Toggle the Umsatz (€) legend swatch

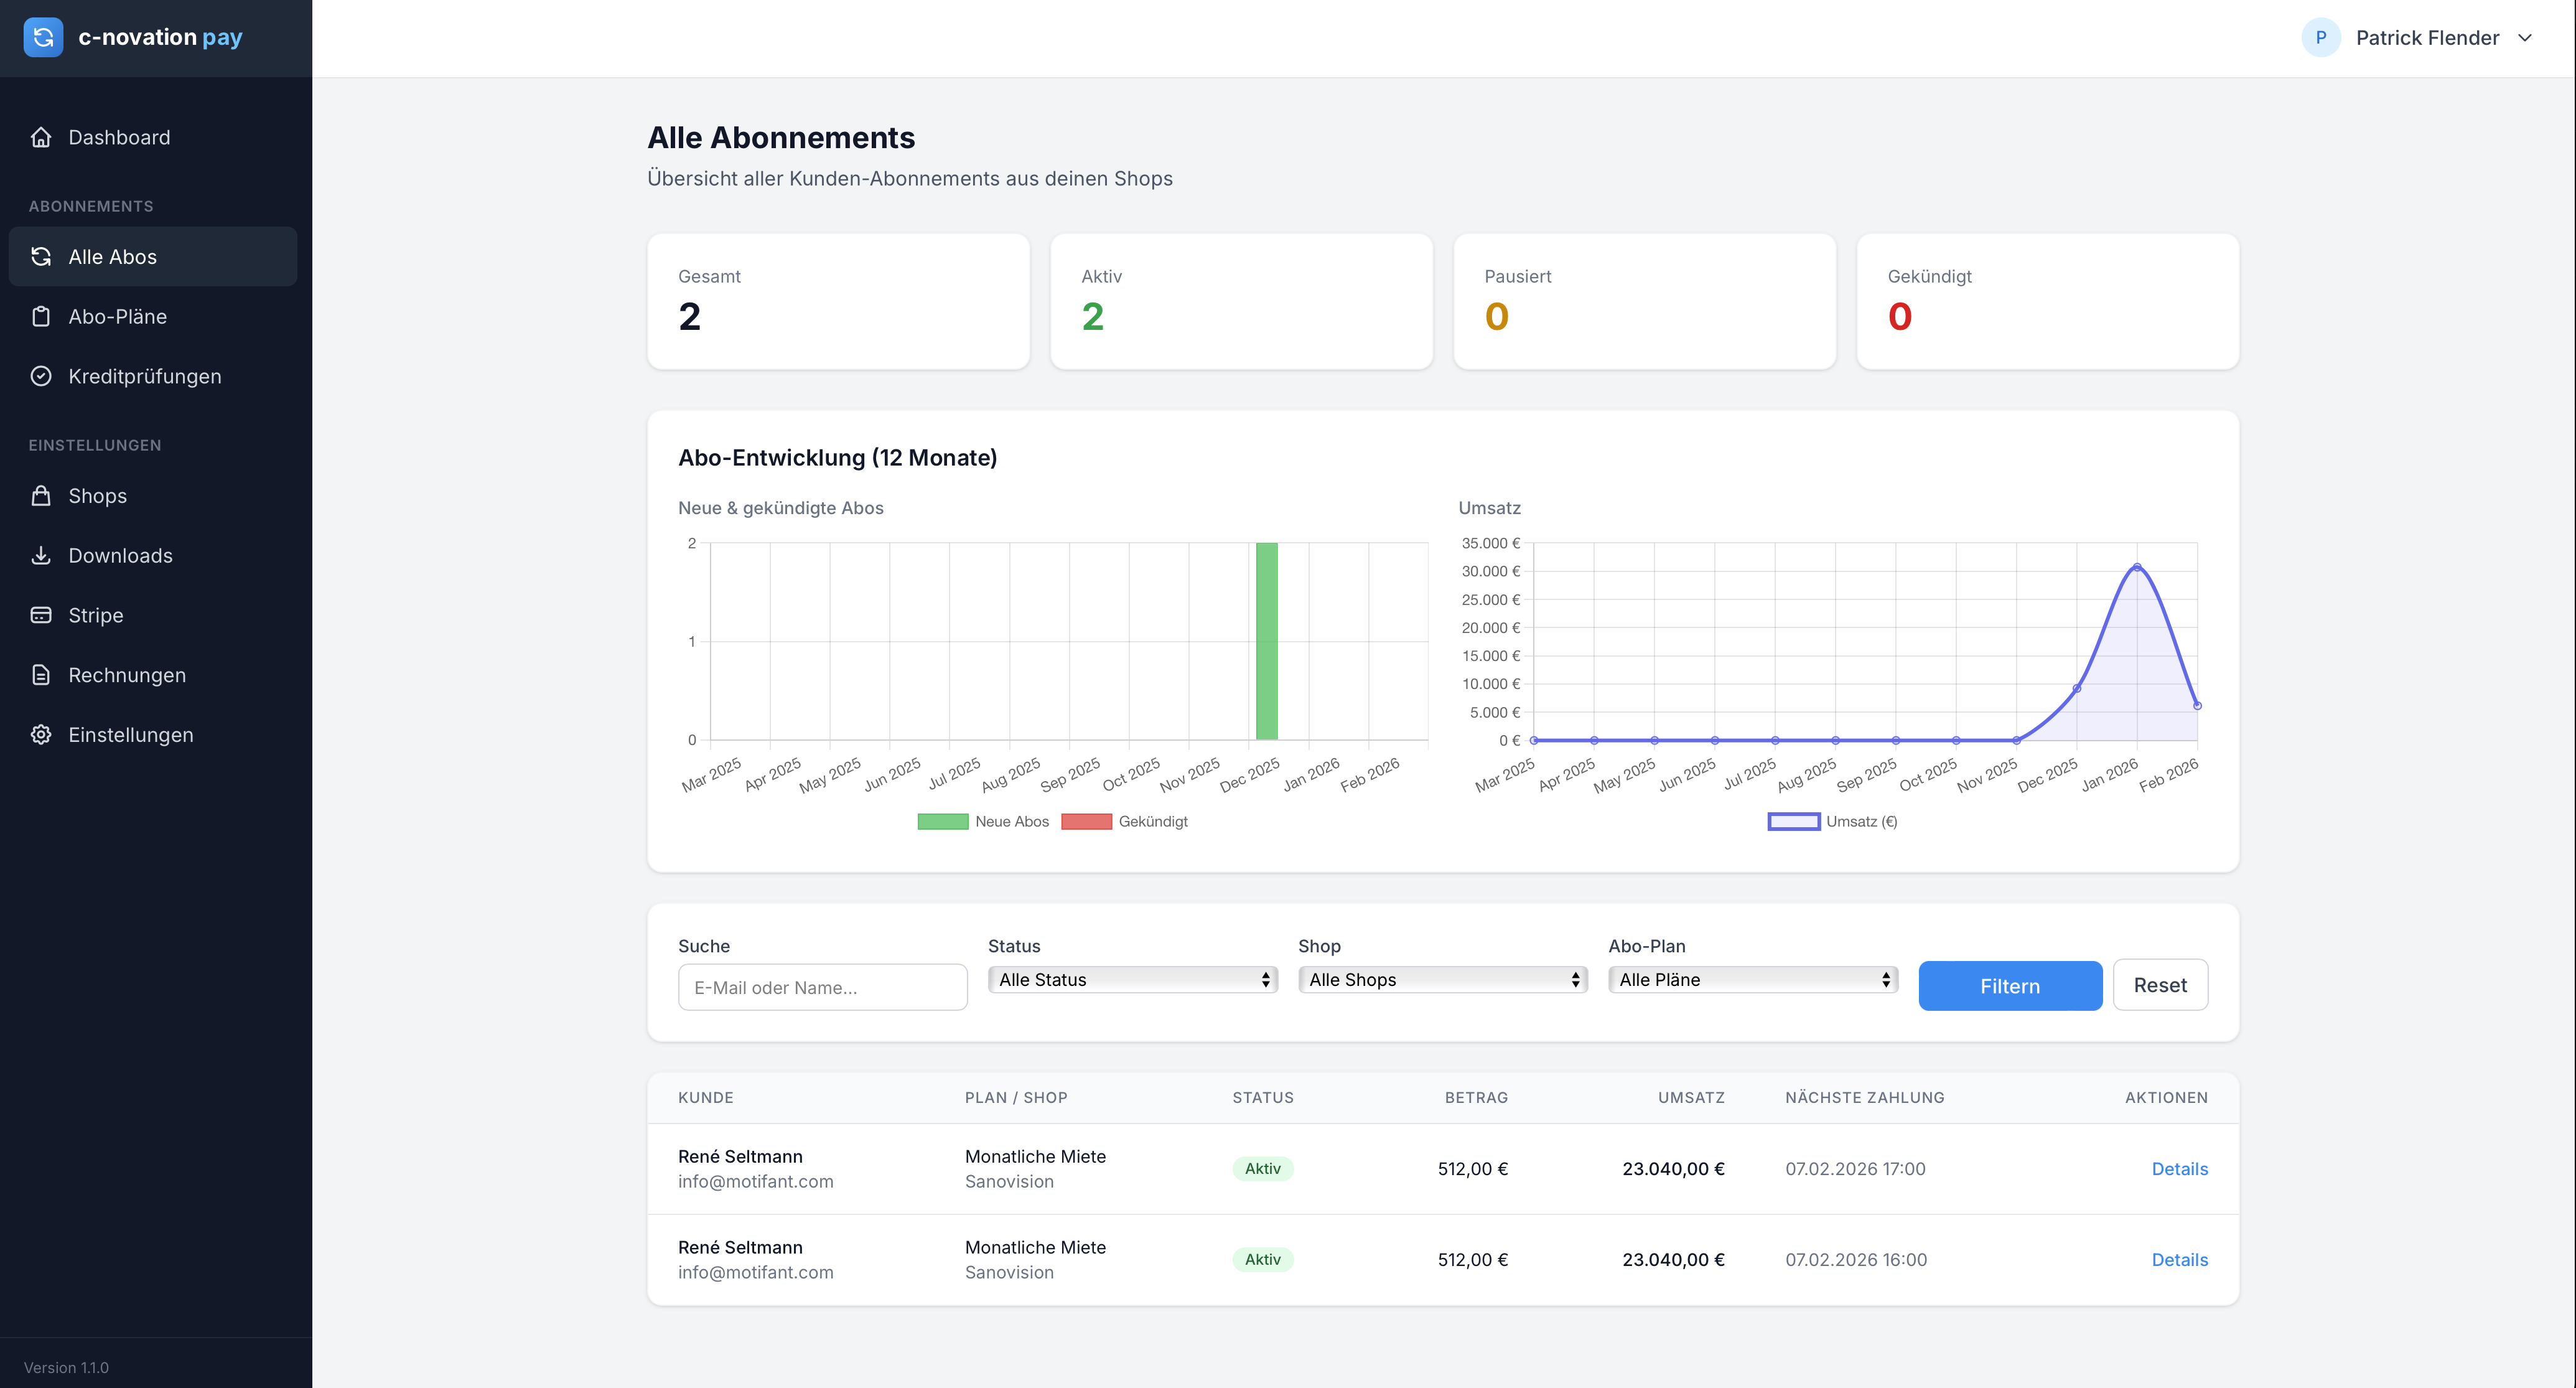[1793, 822]
